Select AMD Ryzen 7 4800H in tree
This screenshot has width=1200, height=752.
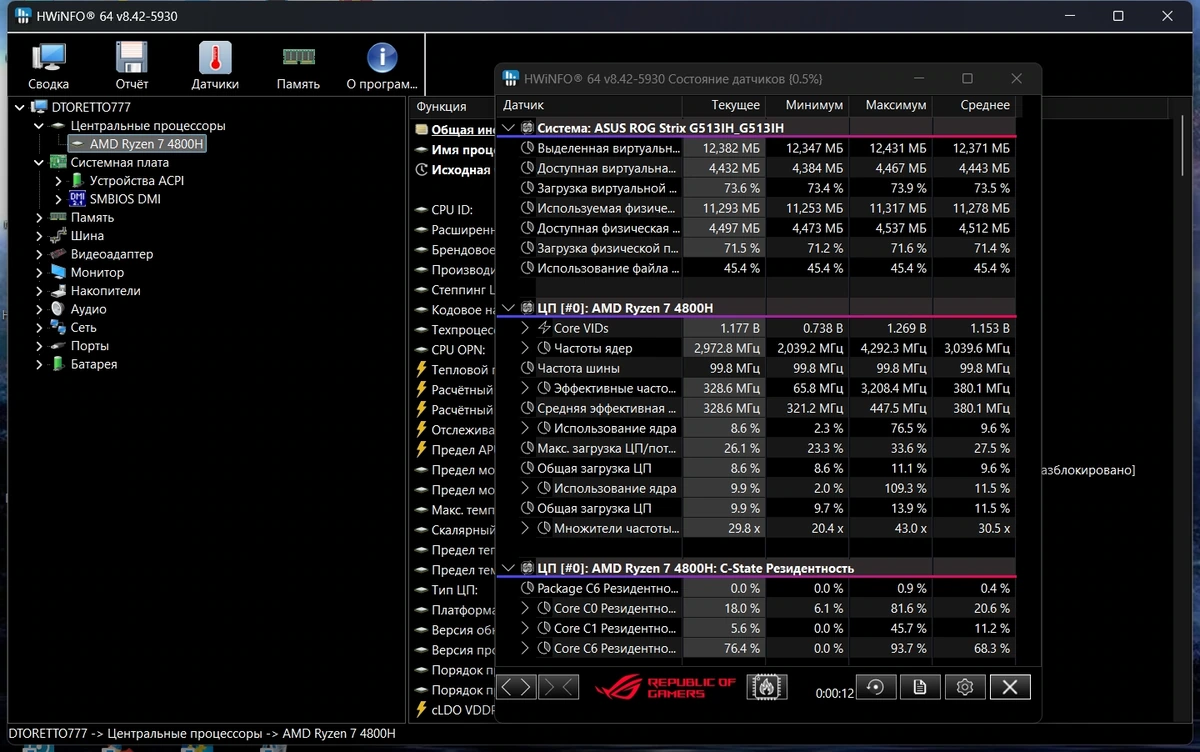pos(147,144)
